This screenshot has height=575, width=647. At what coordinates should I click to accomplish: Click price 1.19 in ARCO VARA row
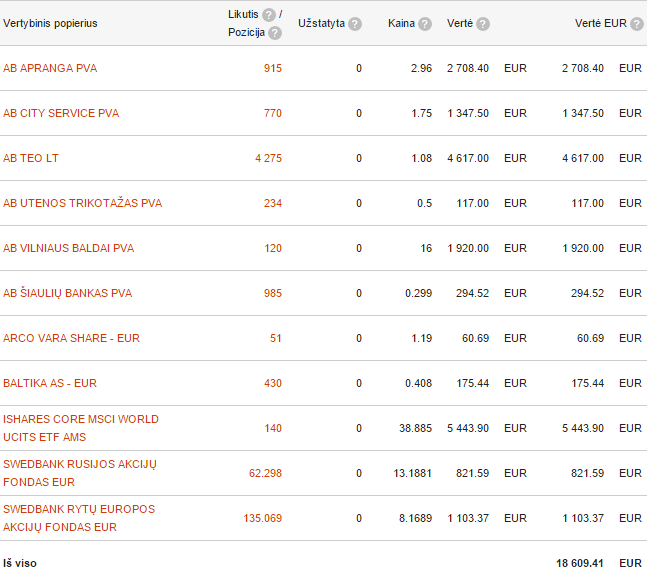point(421,338)
